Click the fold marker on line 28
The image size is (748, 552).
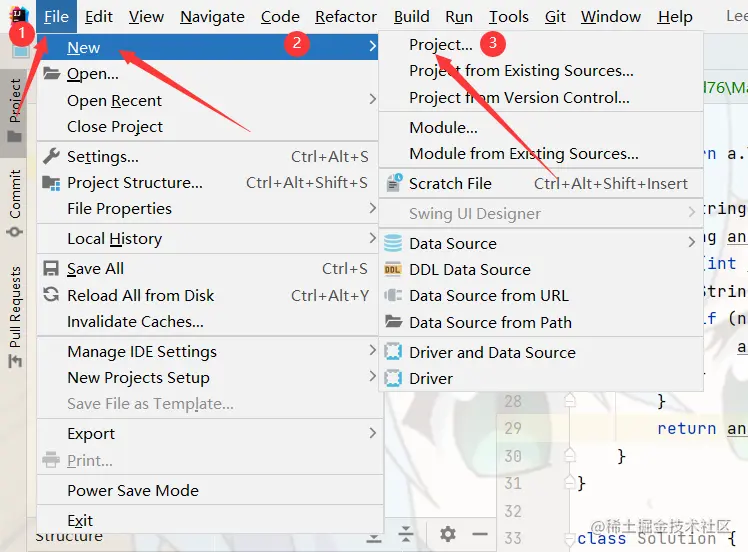(x=570, y=400)
